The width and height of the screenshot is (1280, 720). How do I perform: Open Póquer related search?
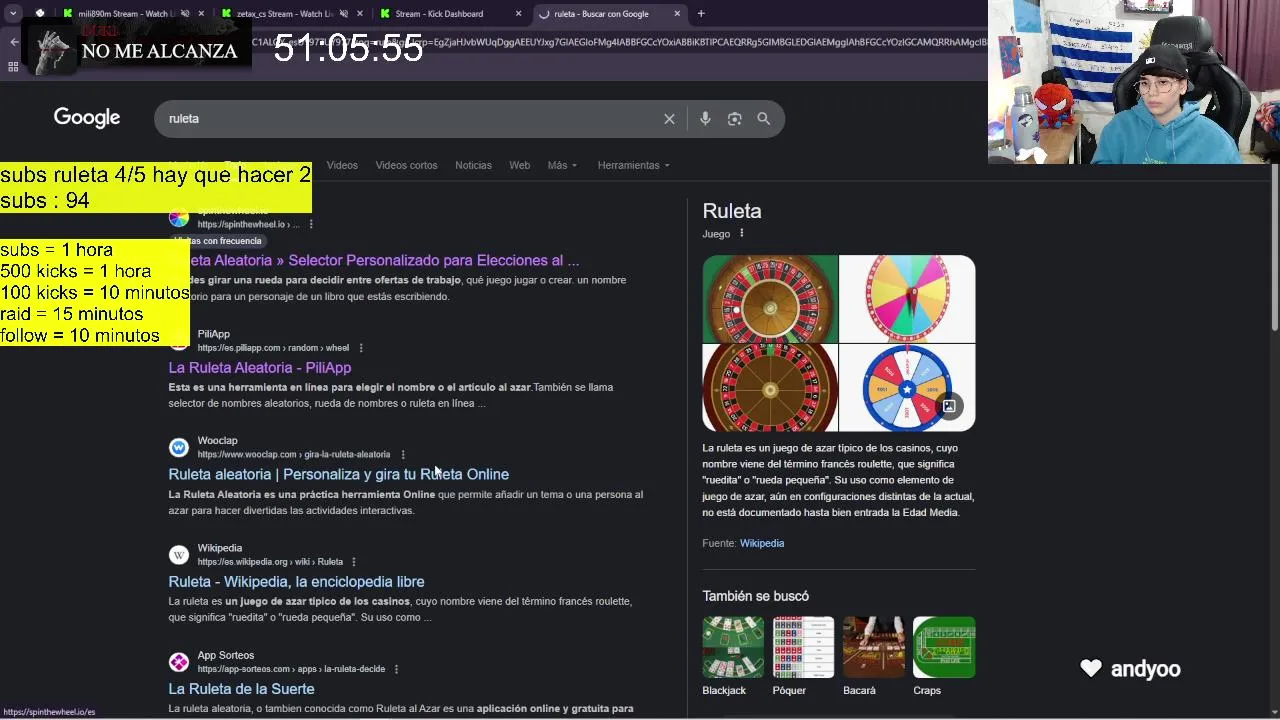803,657
